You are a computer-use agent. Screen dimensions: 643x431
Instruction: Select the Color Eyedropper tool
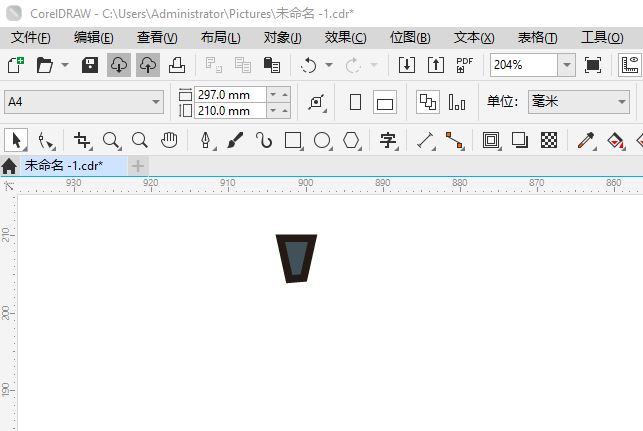point(586,140)
